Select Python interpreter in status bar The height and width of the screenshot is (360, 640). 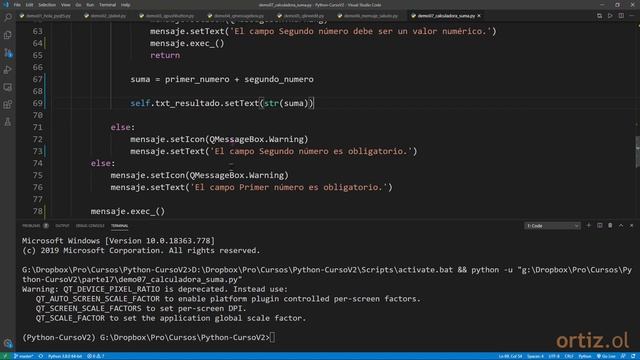point(65,356)
